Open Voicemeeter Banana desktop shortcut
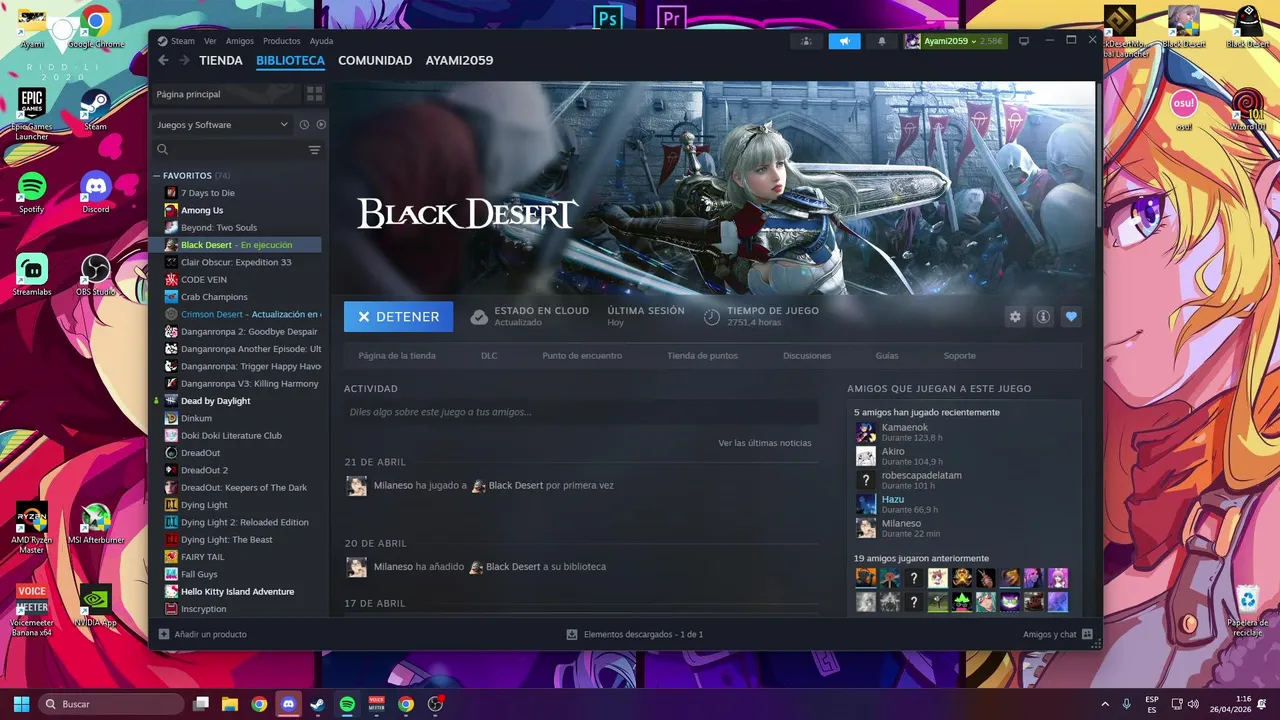The height and width of the screenshot is (720, 1280). click(32, 610)
